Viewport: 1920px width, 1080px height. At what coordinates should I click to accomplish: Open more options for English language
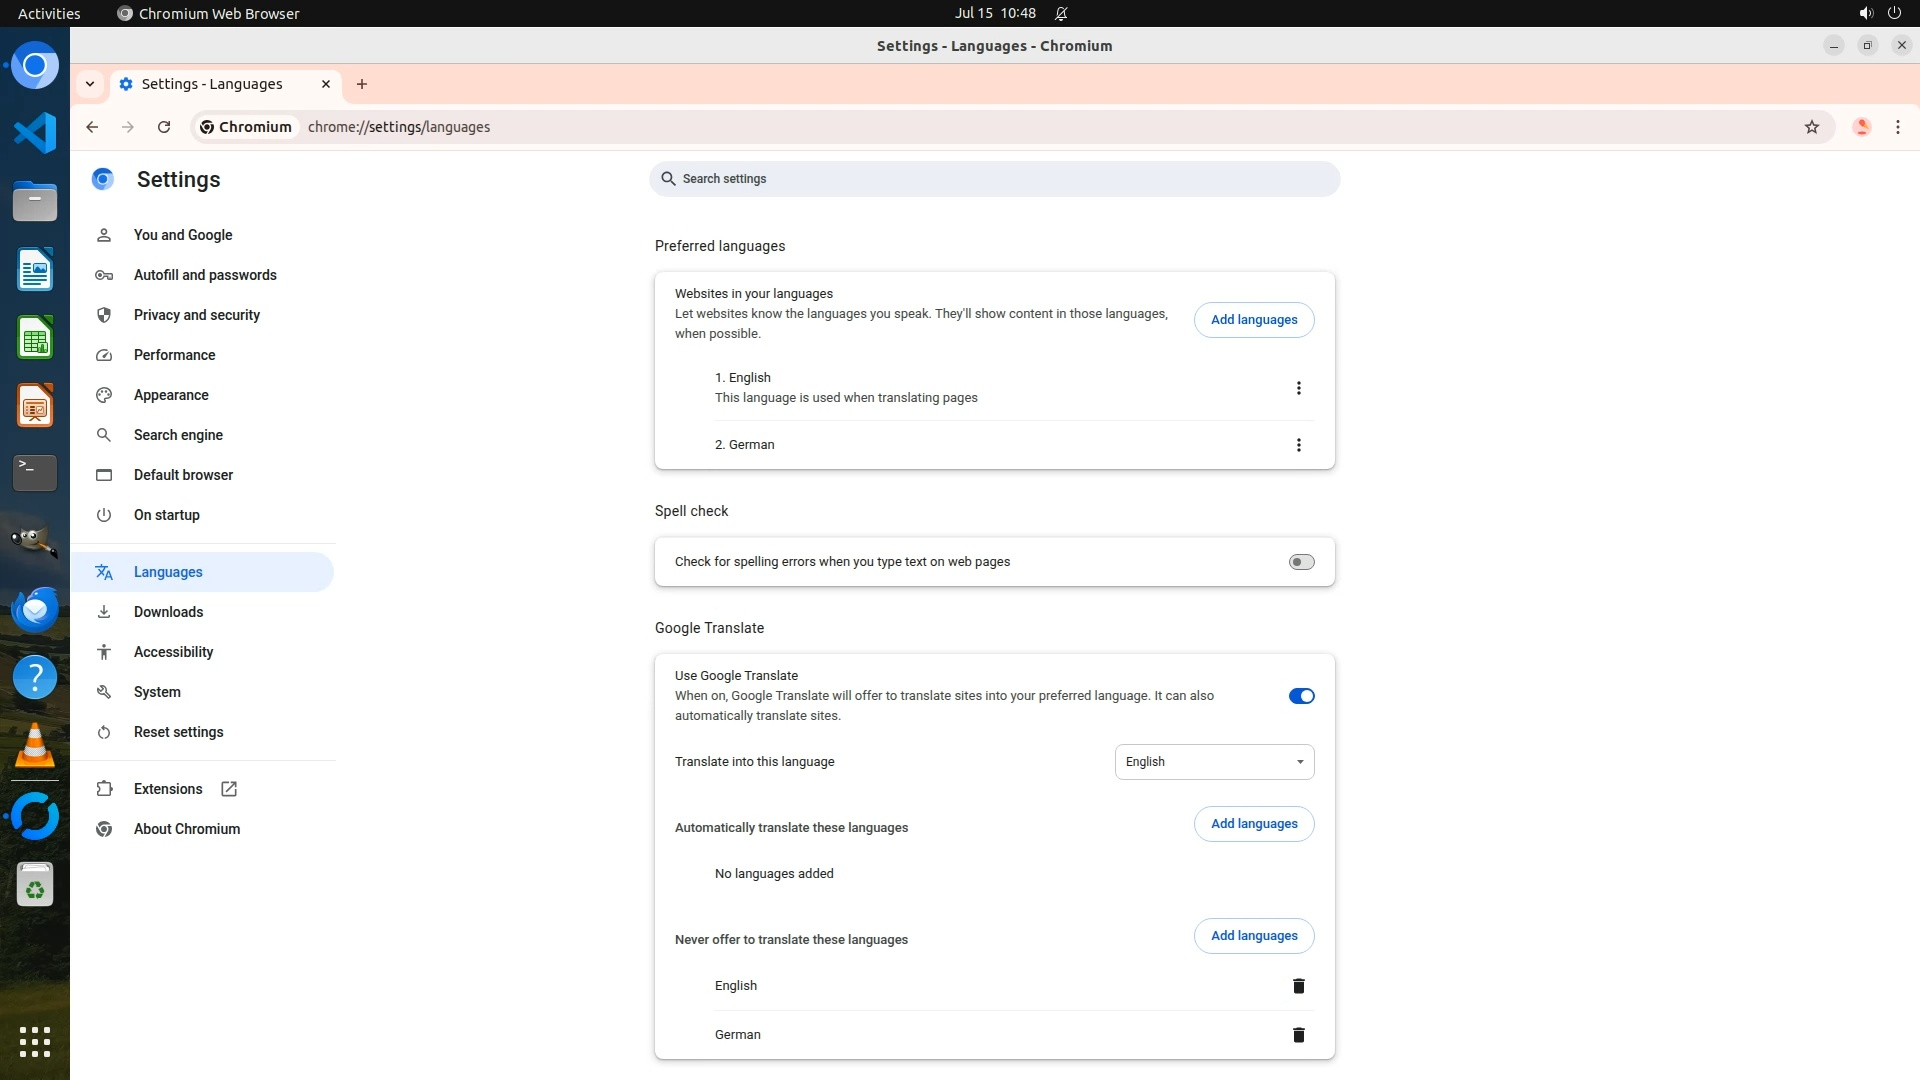(x=1298, y=388)
